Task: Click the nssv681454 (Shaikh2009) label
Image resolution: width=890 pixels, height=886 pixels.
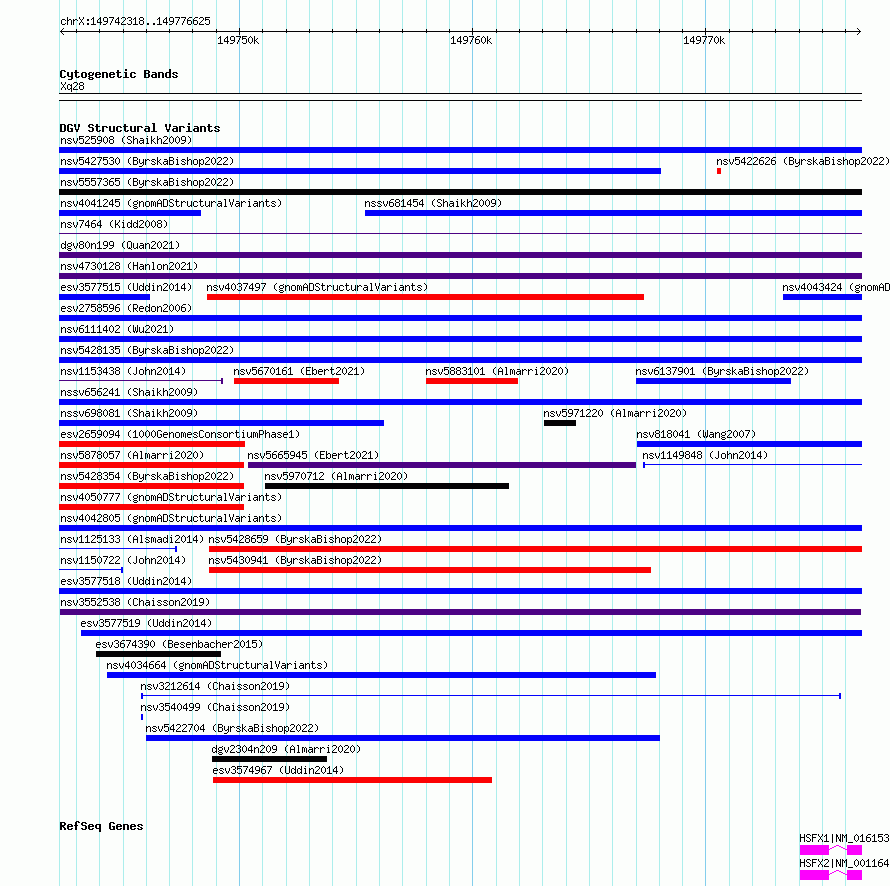Action: [433, 203]
